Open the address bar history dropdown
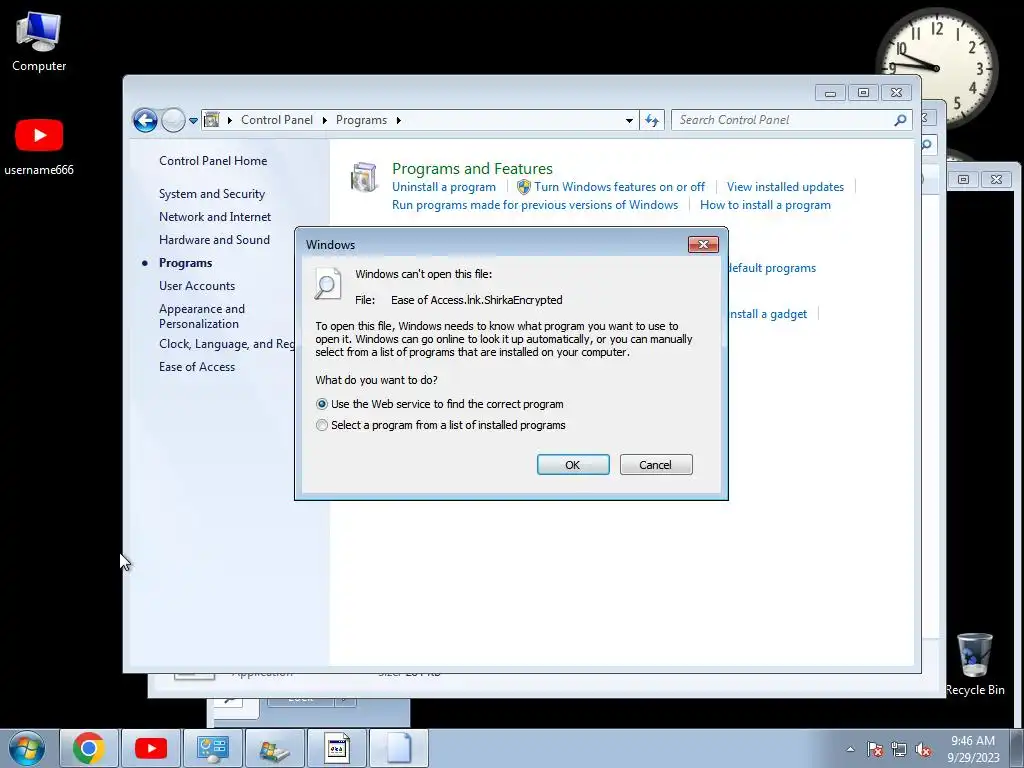The image size is (1024, 768). (x=629, y=120)
